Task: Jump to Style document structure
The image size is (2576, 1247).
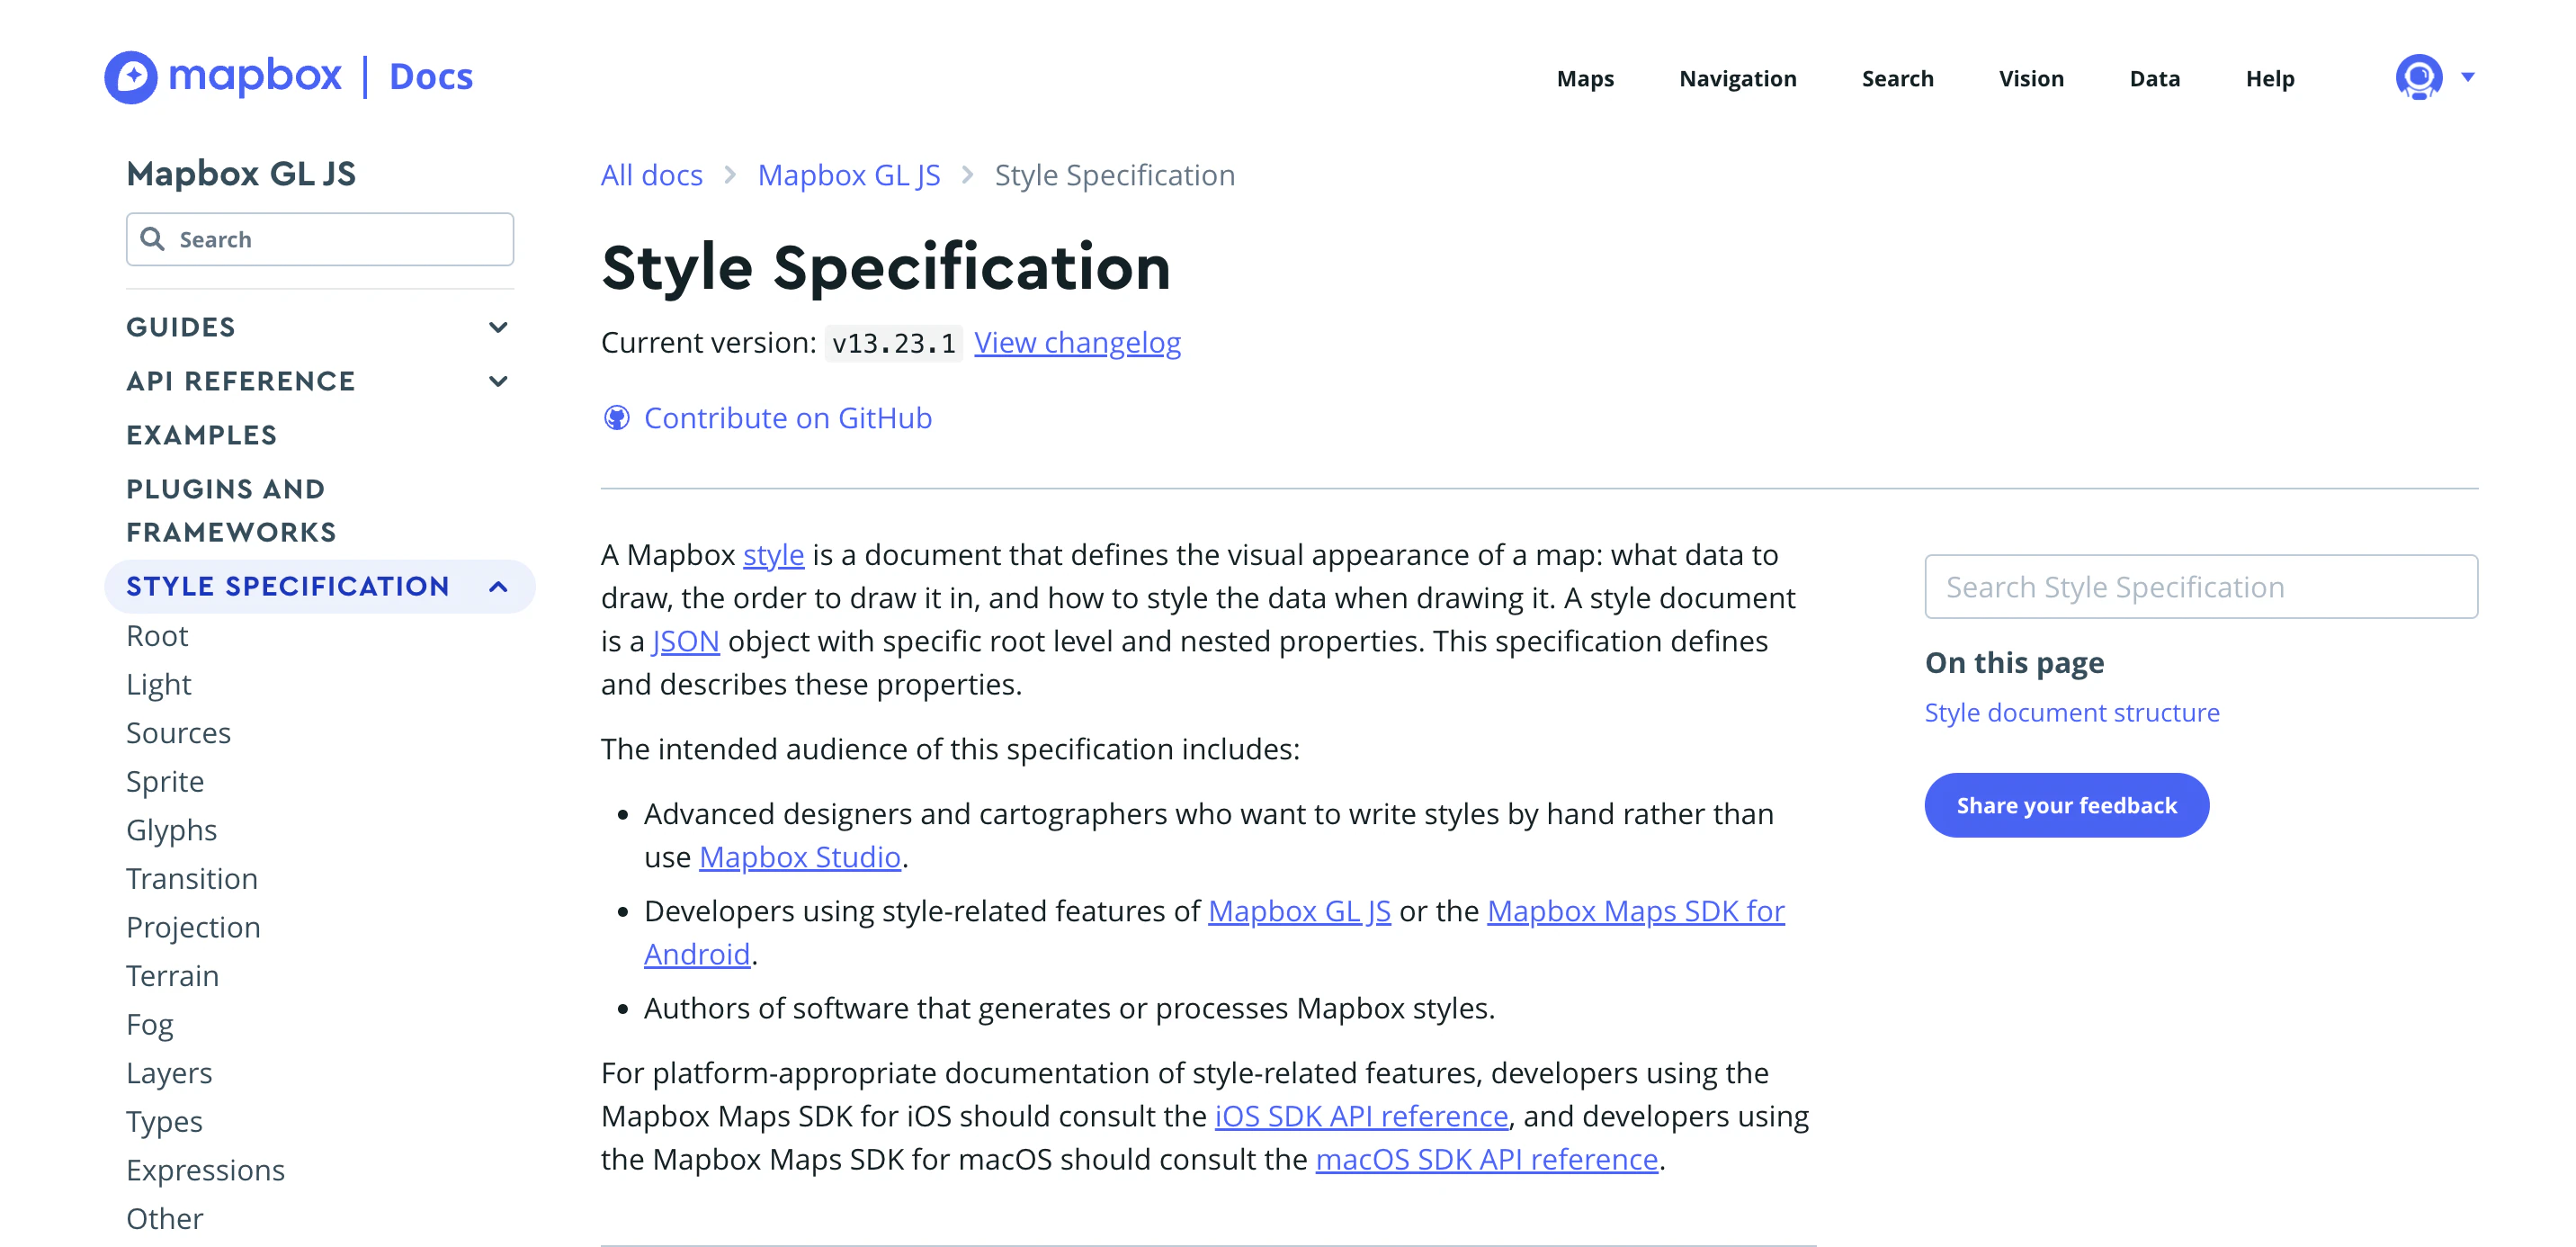Action: (2072, 713)
